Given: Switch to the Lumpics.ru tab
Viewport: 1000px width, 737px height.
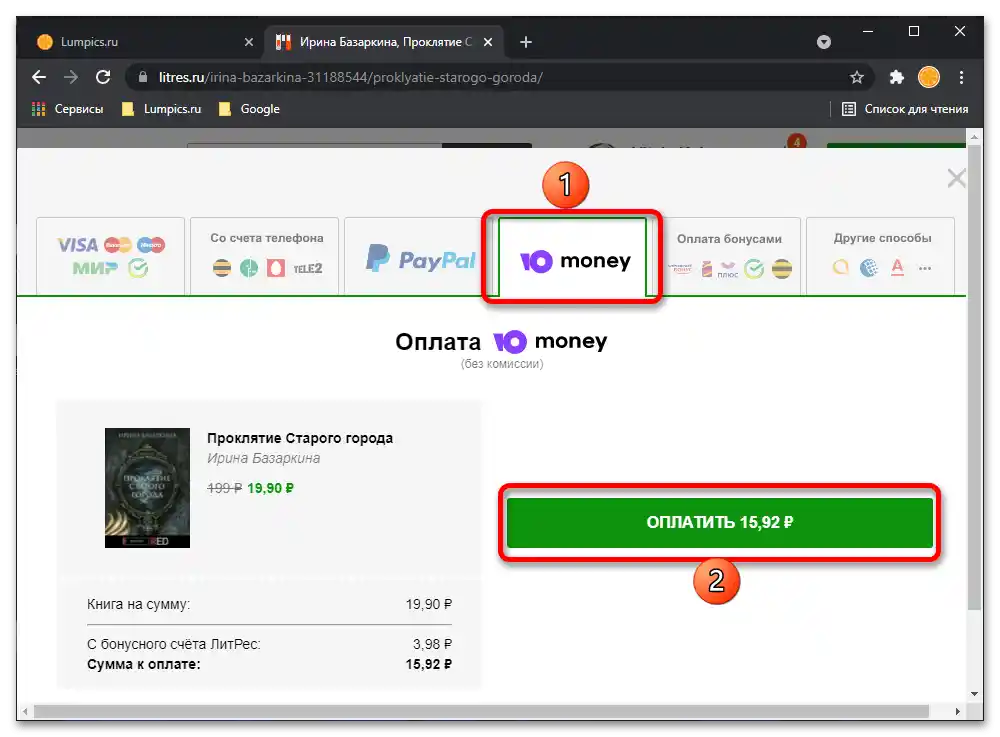Looking at the screenshot, I should 143,42.
